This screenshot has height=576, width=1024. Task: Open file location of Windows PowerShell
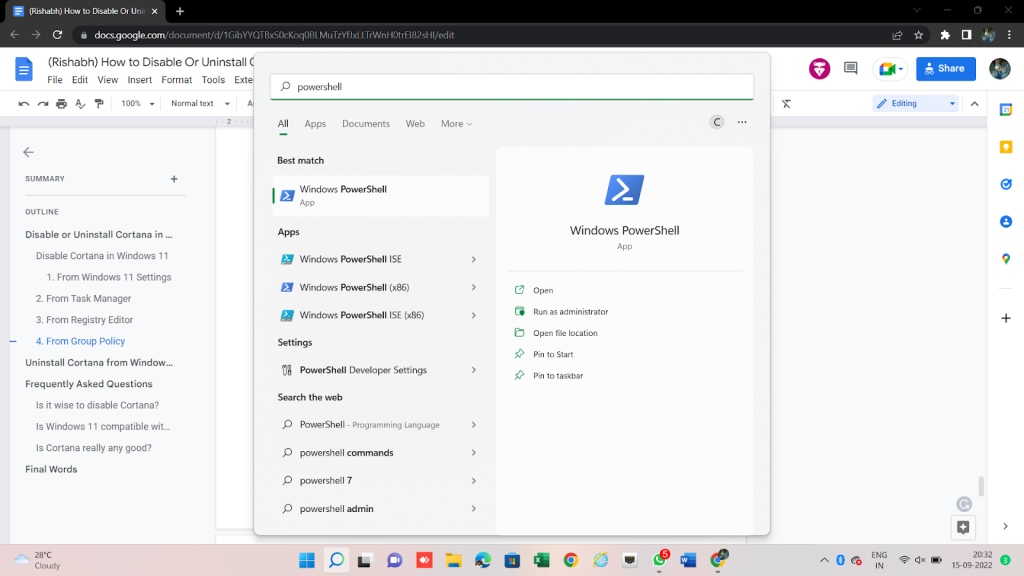pyautogui.click(x=565, y=333)
